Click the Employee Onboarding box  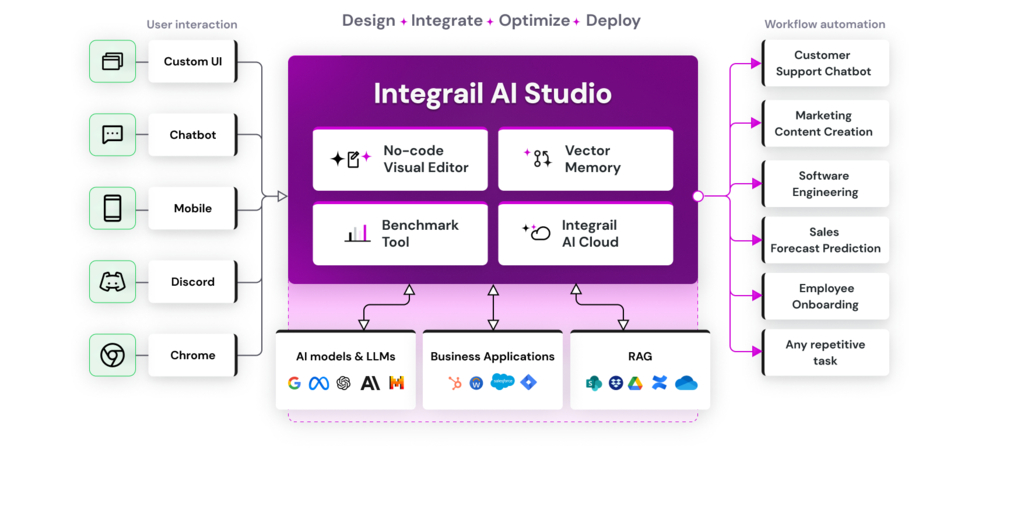point(825,296)
